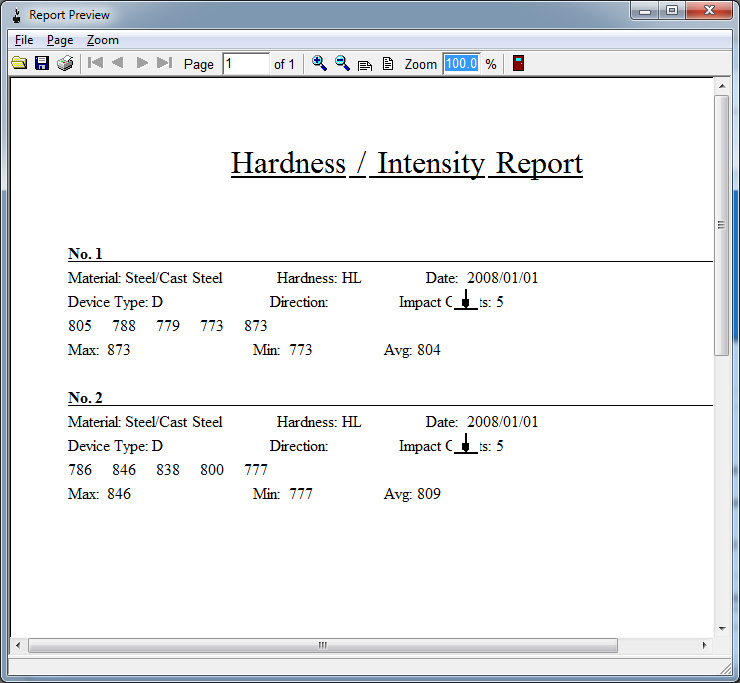Click the Zoom percentage field

pos(462,64)
